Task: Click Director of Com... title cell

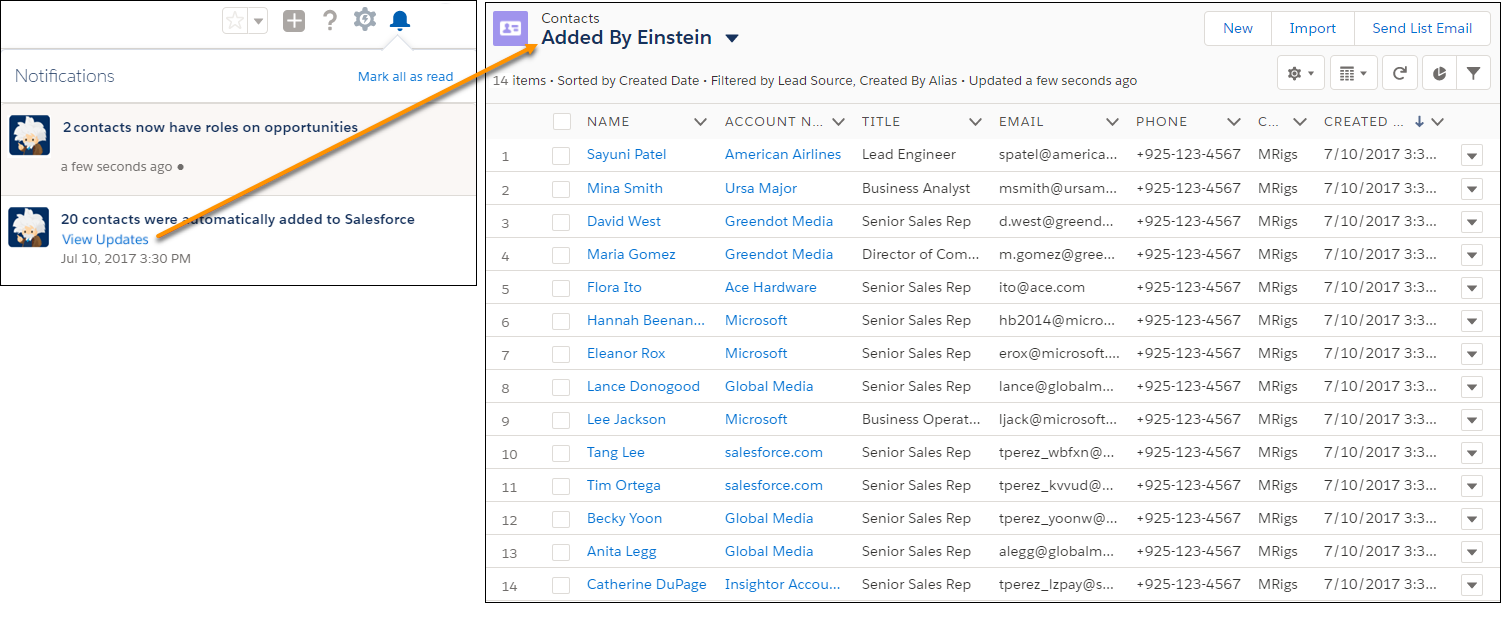Action: (921, 254)
